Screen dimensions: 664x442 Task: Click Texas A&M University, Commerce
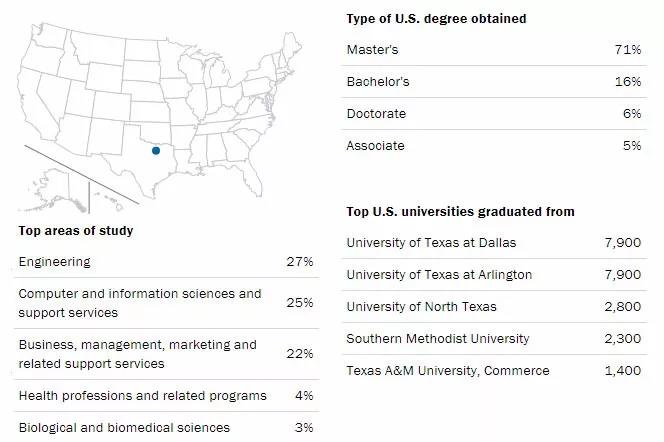coord(447,371)
